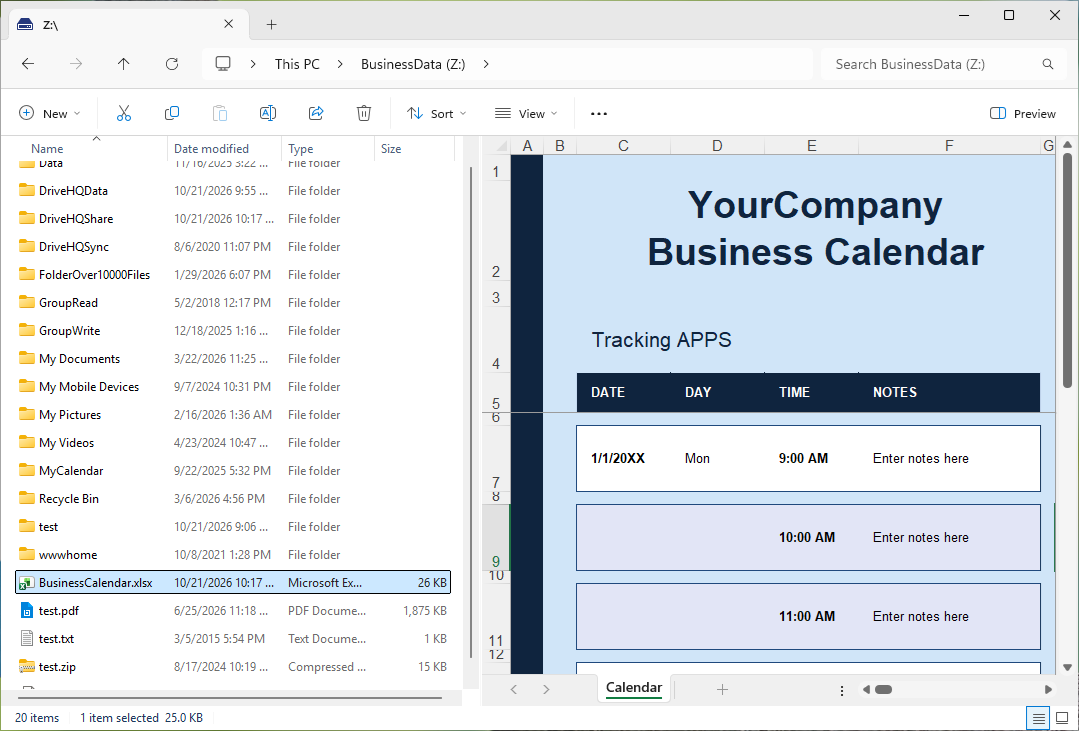This screenshot has width=1079, height=731.
Task: Click next sheet arrow in preview
Action: pos(546,689)
